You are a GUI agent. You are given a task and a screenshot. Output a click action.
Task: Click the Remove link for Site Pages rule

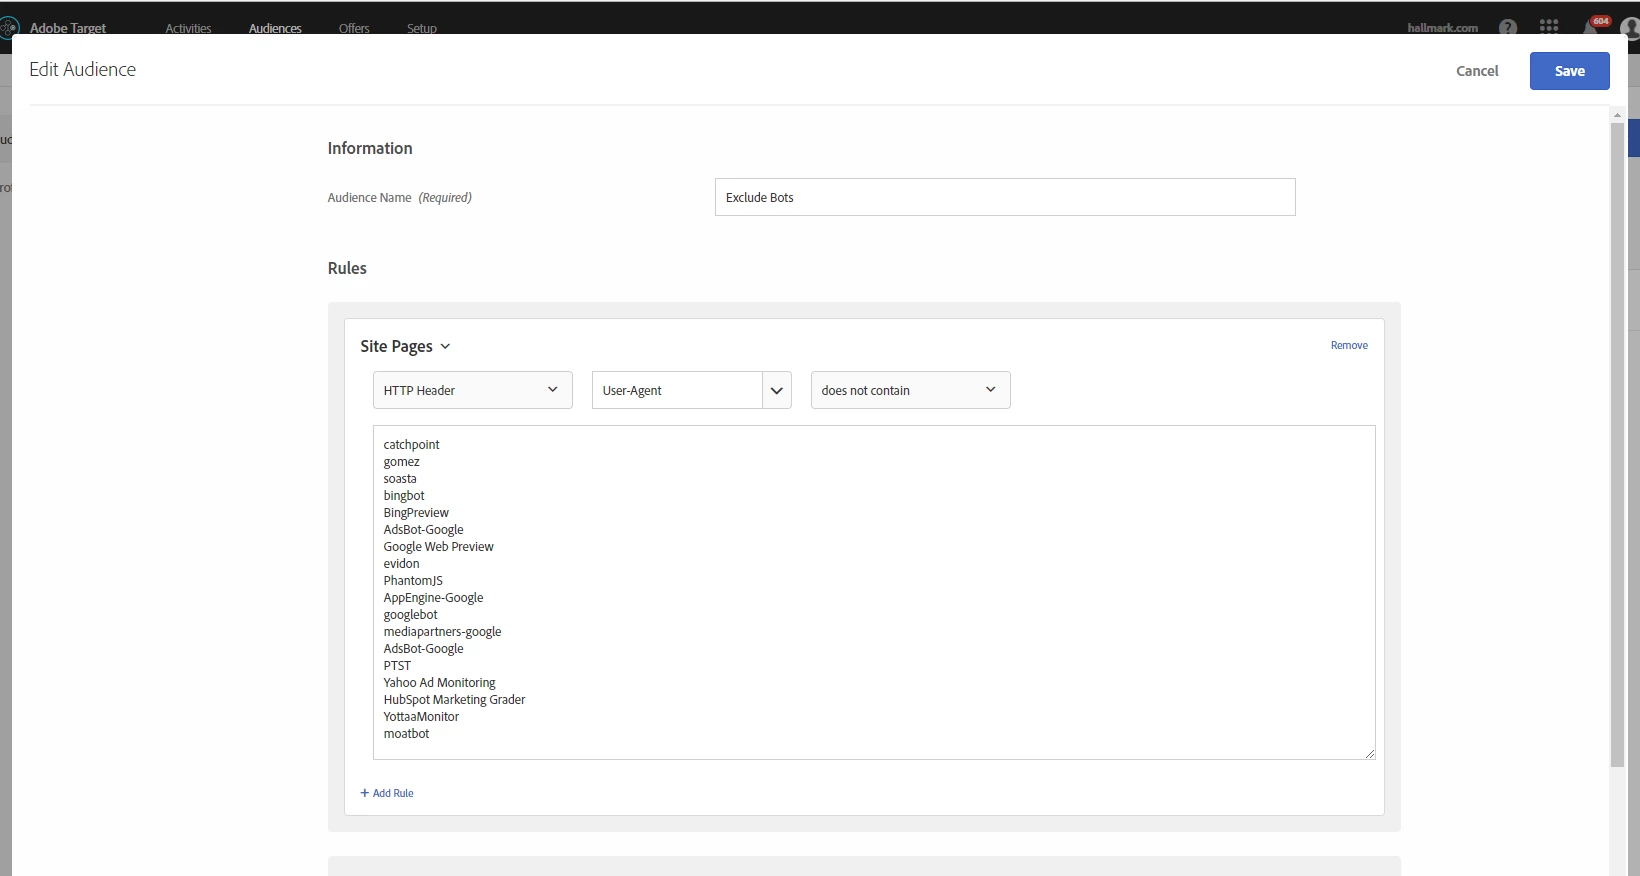tap(1349, 345)
